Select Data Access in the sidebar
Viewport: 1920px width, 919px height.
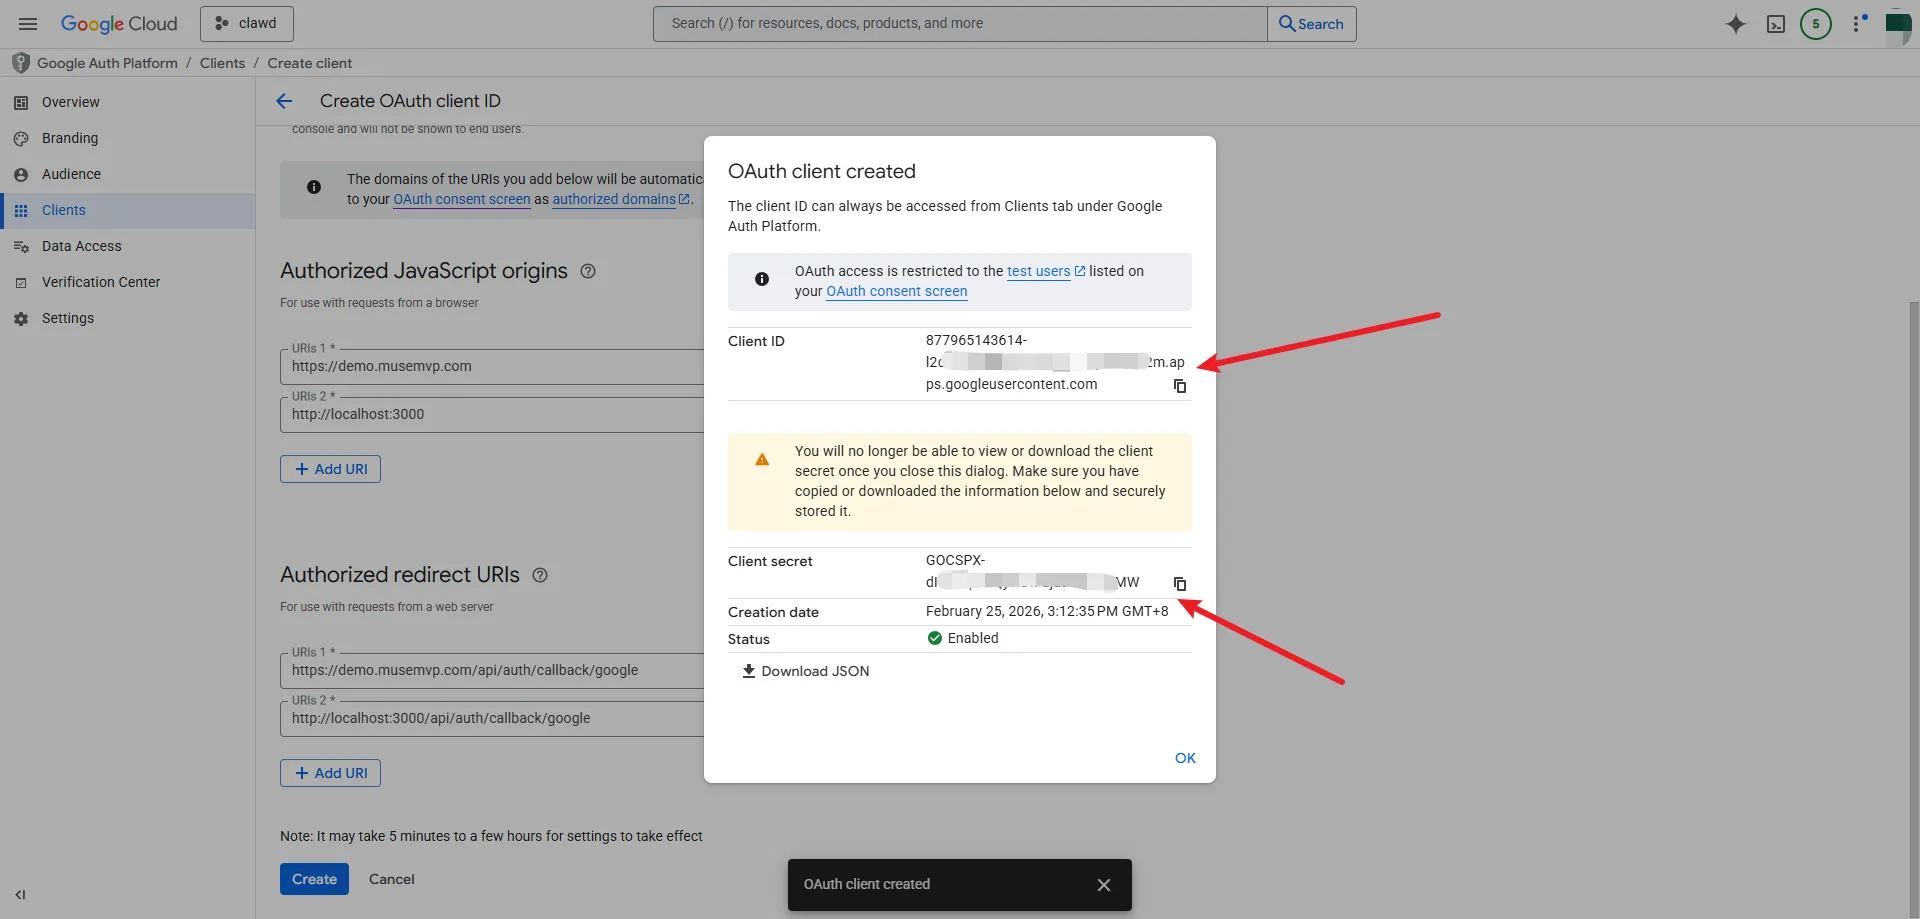(x=81, y=246)
